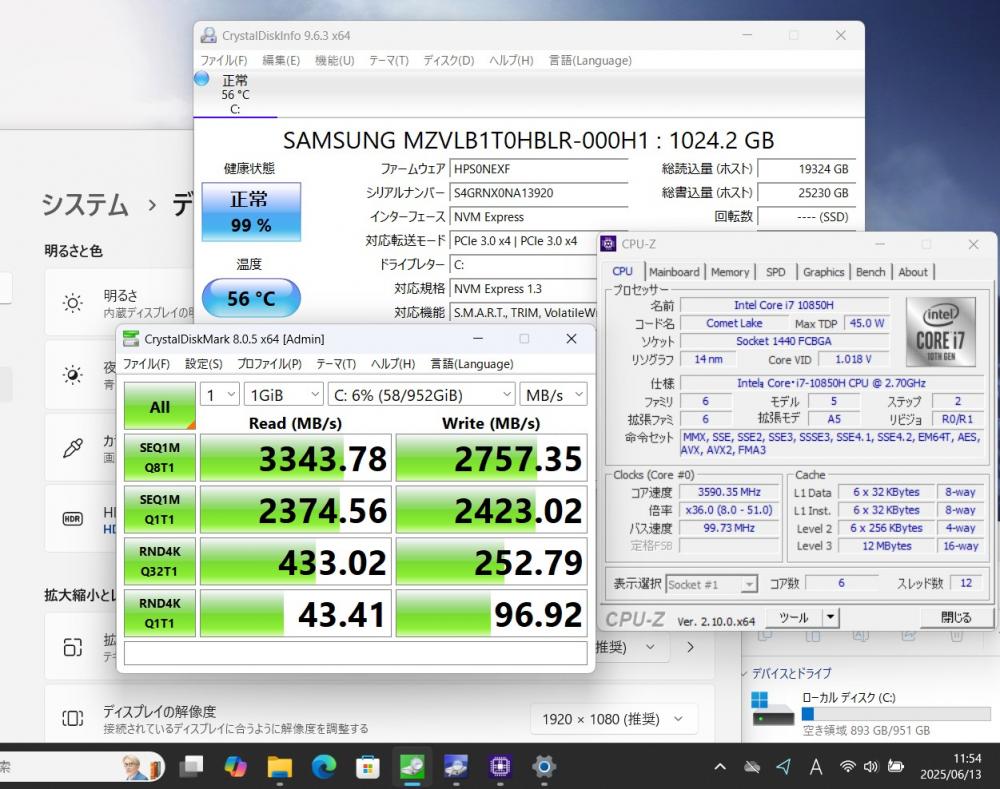Switch to CrystalDiskInfo via its taskbar icon
The height and width of the screenshot is (789, 1000).
[456, 766]
